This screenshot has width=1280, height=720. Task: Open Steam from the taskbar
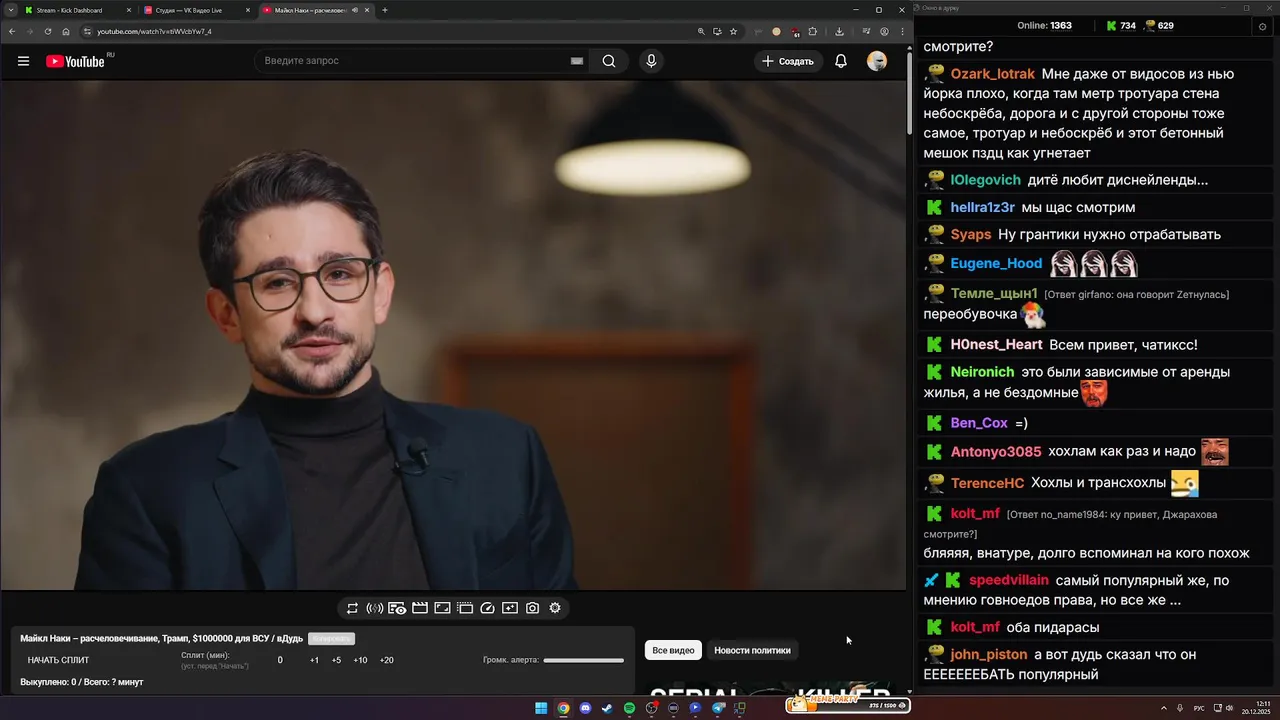pos(607,708)
